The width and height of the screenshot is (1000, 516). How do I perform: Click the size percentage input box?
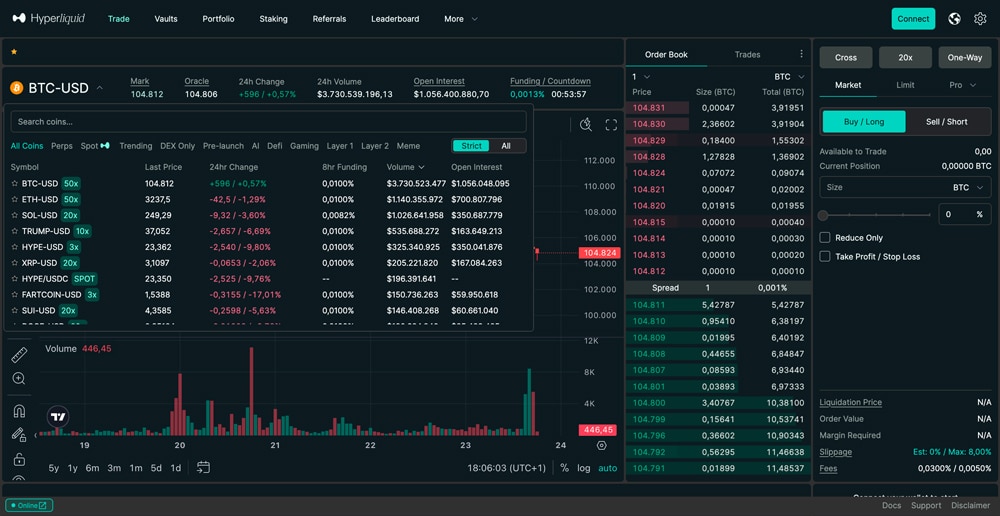coord(964,214)
